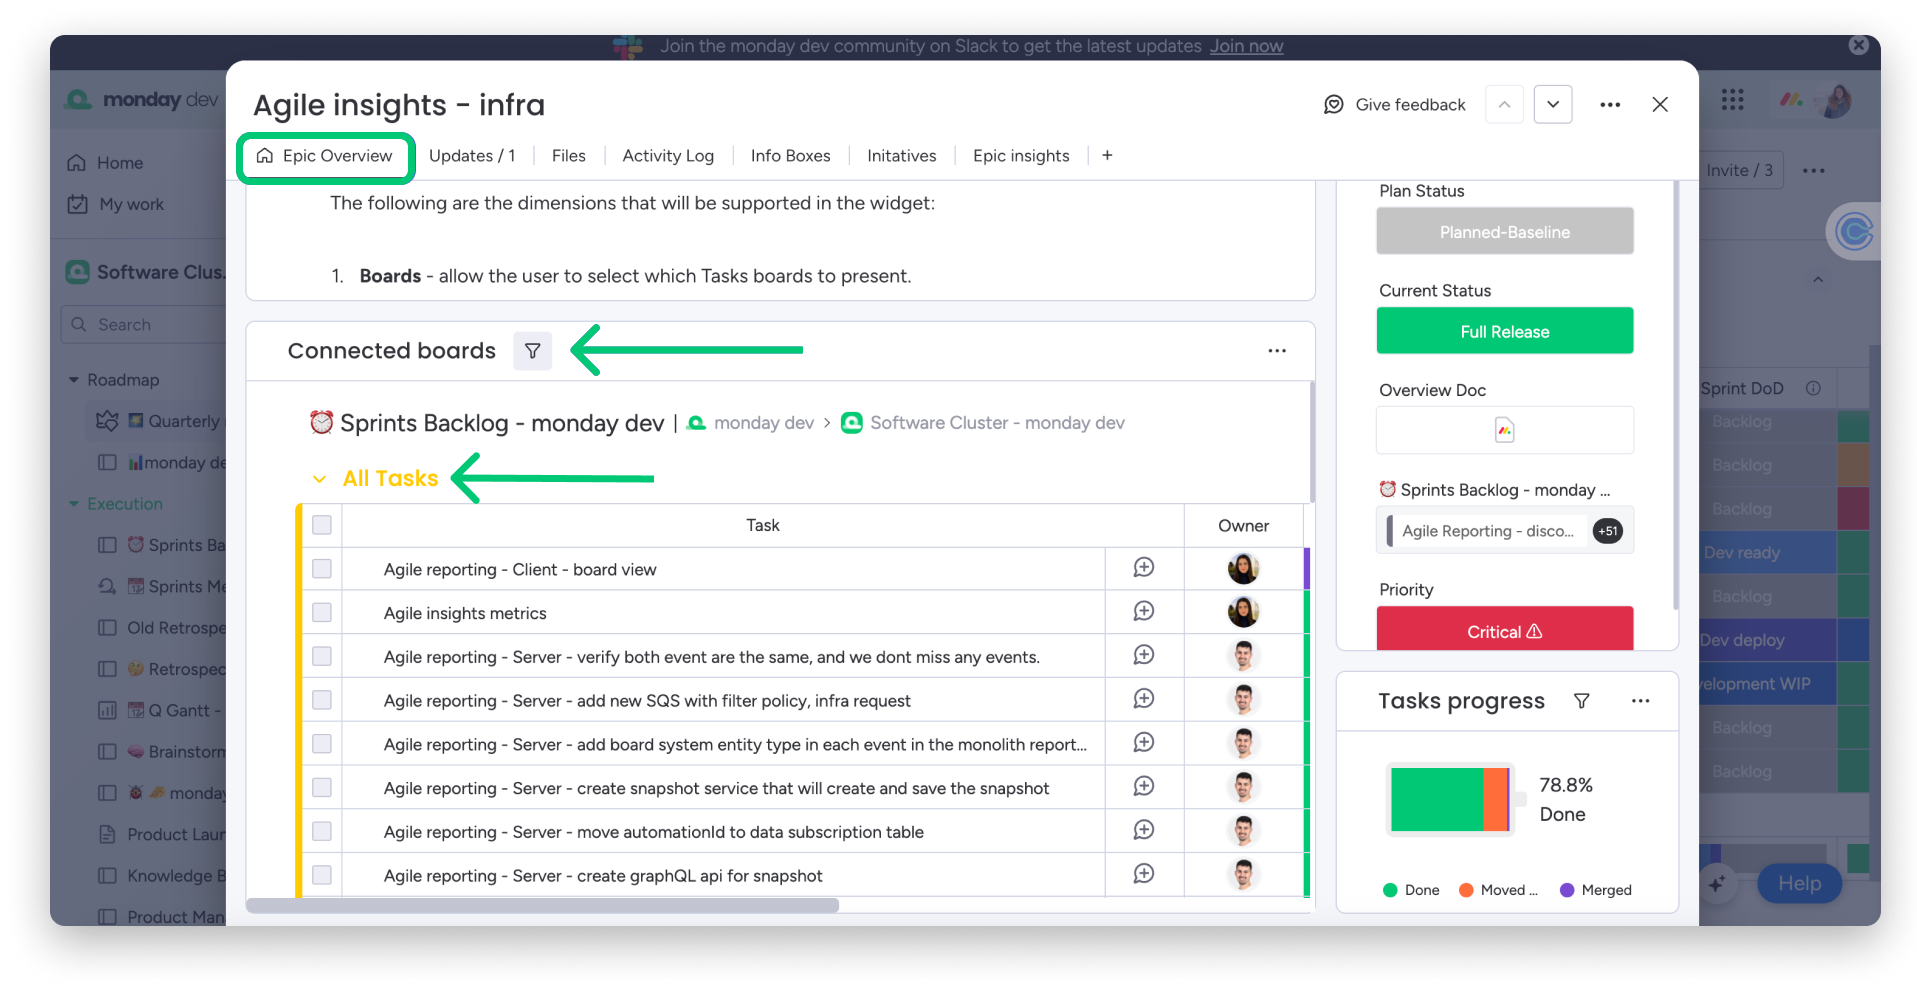The image size is (1917, 991).
Task: Switch to the Activity Log tab
Action: (x=668, y=156)
